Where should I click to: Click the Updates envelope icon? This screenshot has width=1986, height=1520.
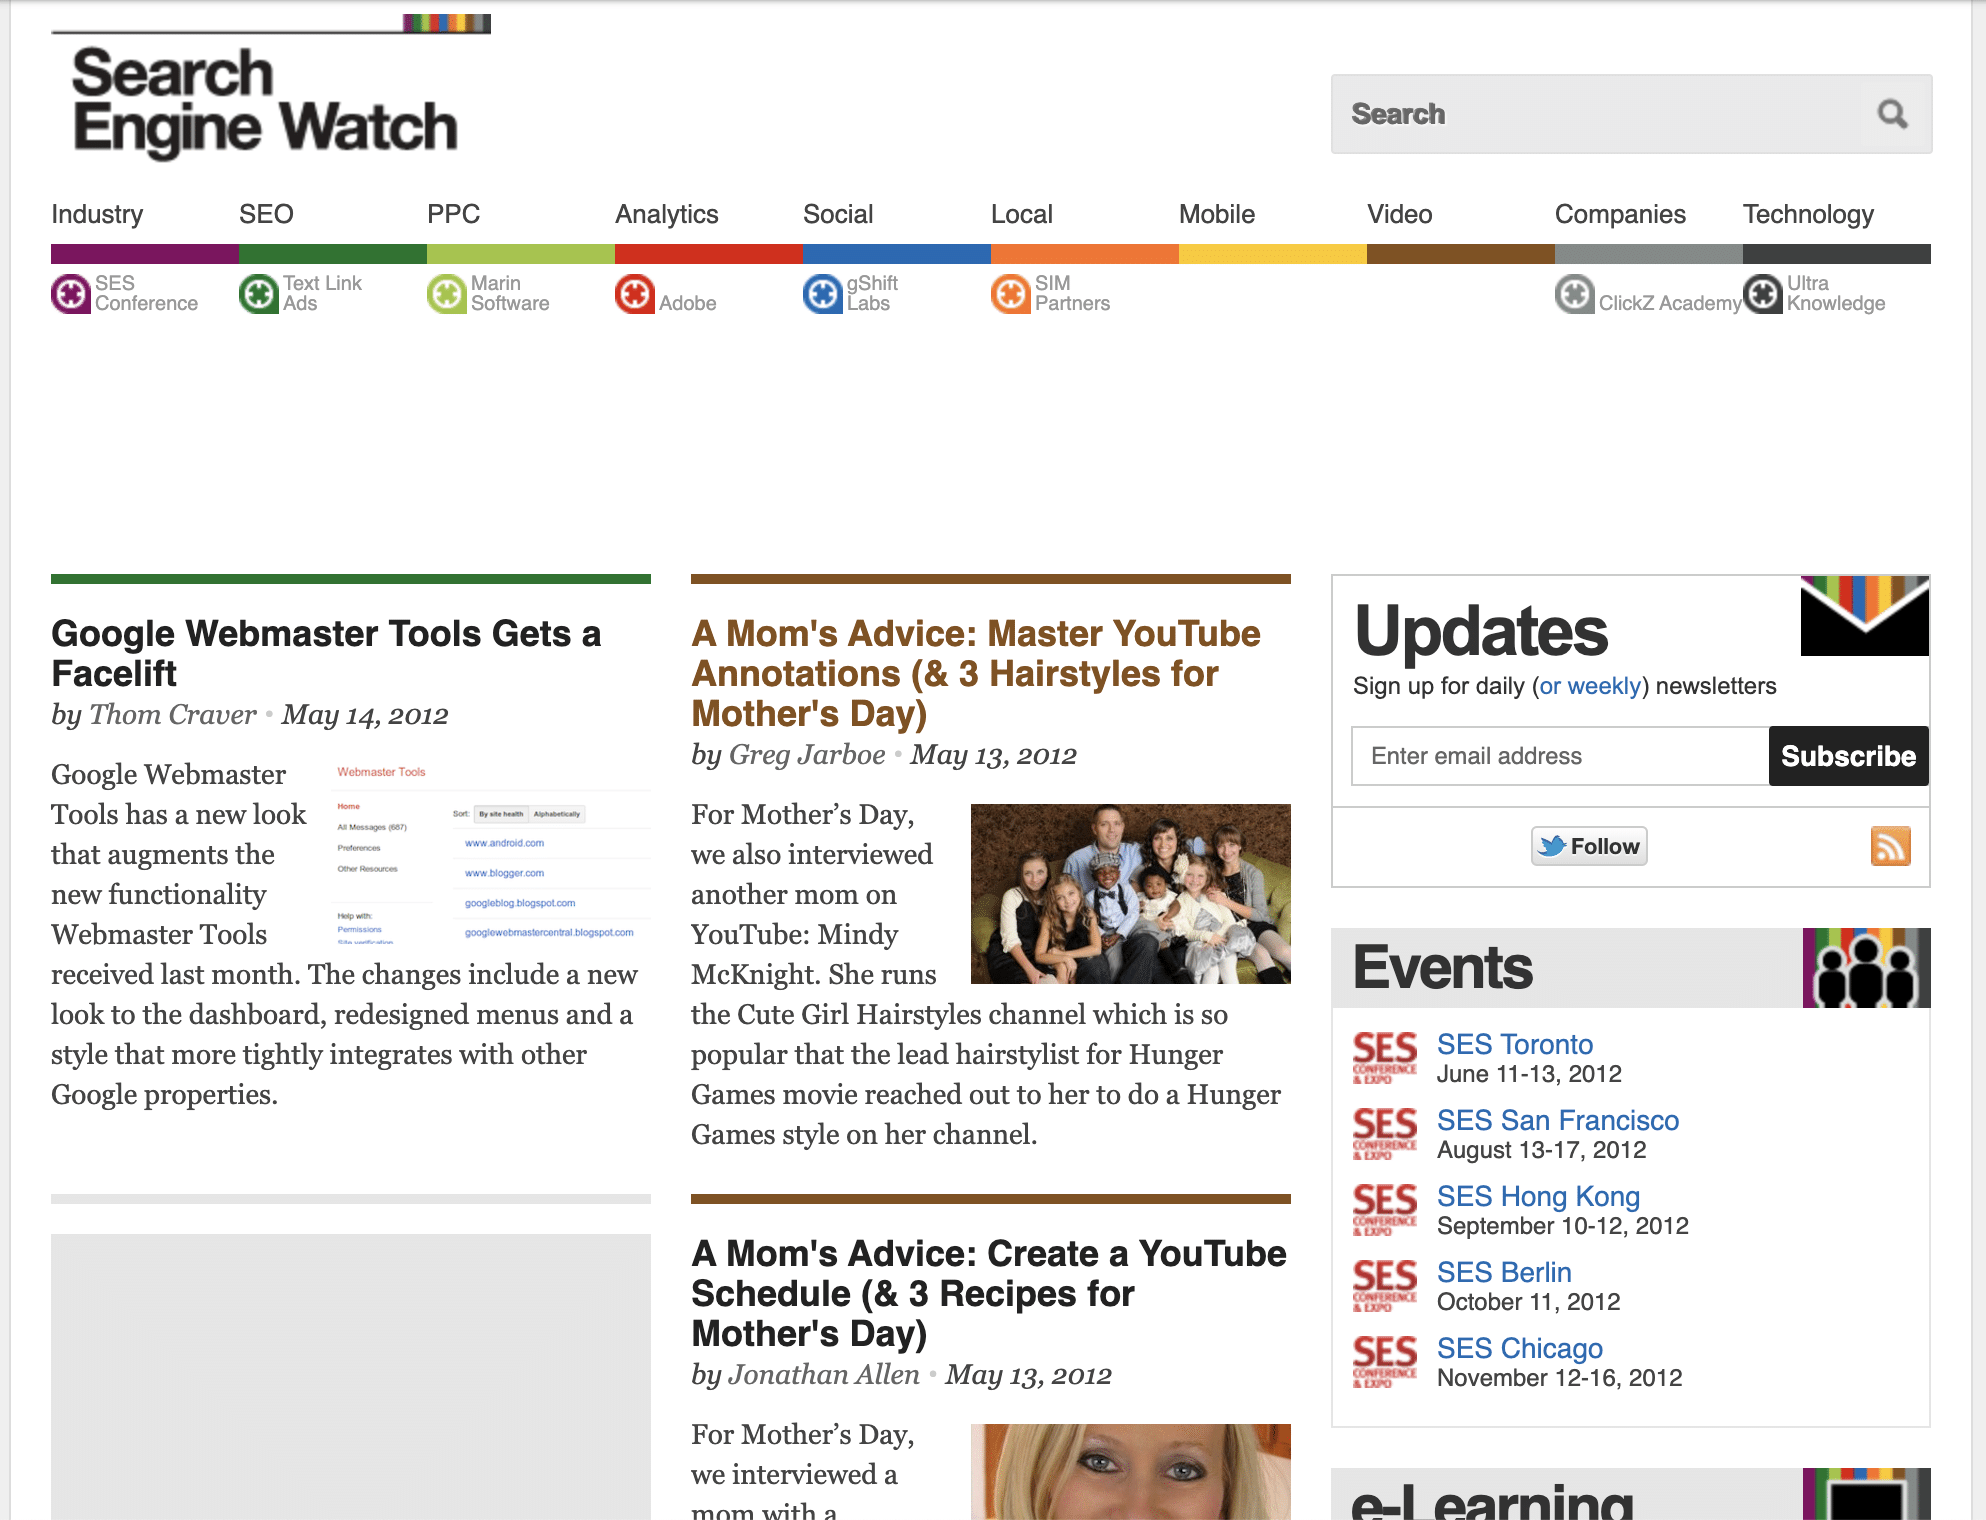coord(1865,616)
